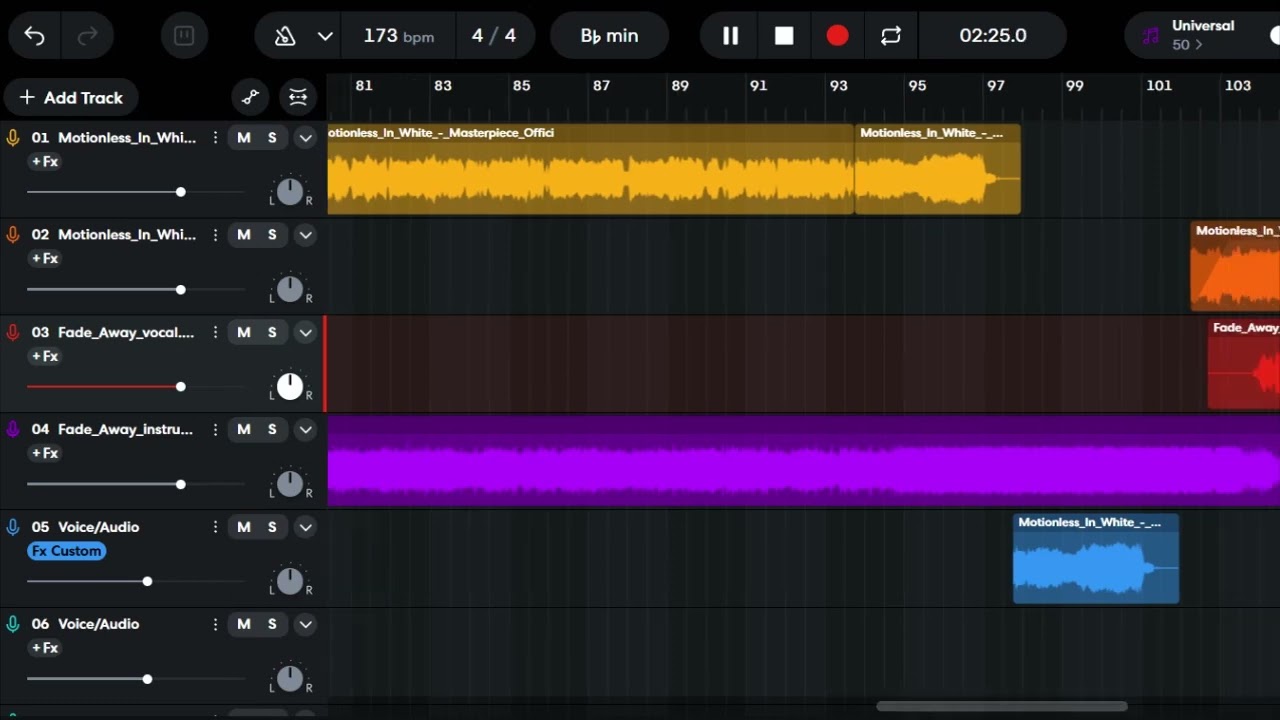Toggle the metronome icon
This screenshot has height=720, width=1280.
click(285, 36)
